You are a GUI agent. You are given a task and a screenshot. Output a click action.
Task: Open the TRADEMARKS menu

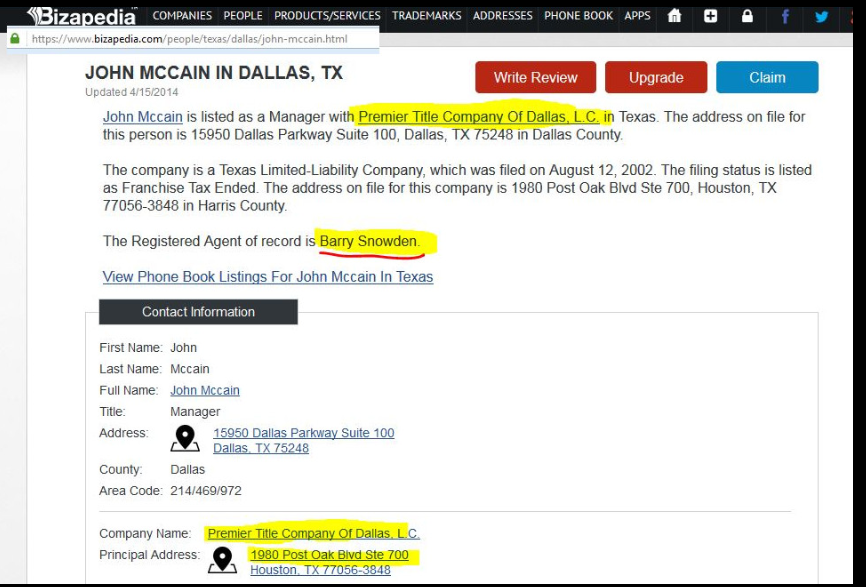(426, 15)
